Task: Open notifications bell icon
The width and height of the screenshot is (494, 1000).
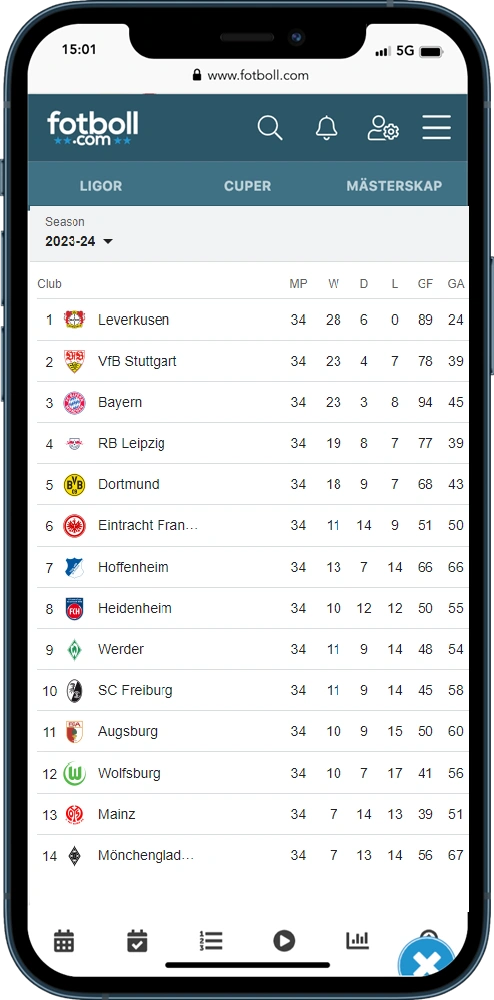Action: (x=327, y=128)
